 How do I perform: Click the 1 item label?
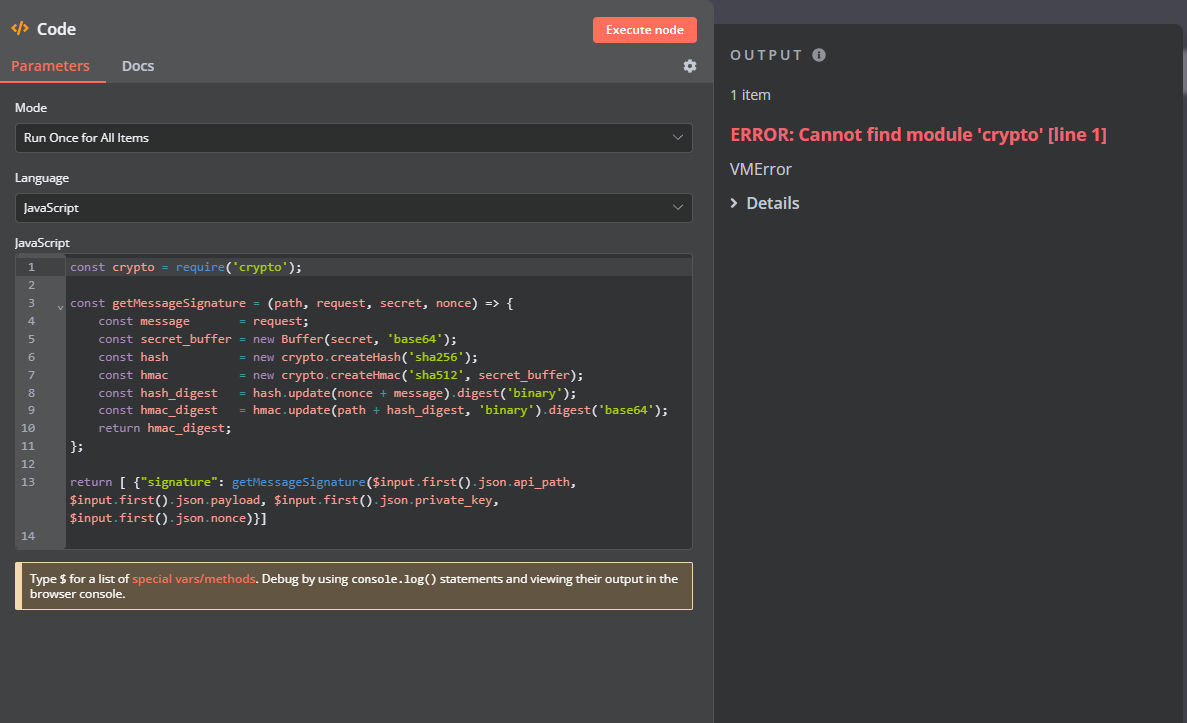pyautogui.click(x=750, y=95)
